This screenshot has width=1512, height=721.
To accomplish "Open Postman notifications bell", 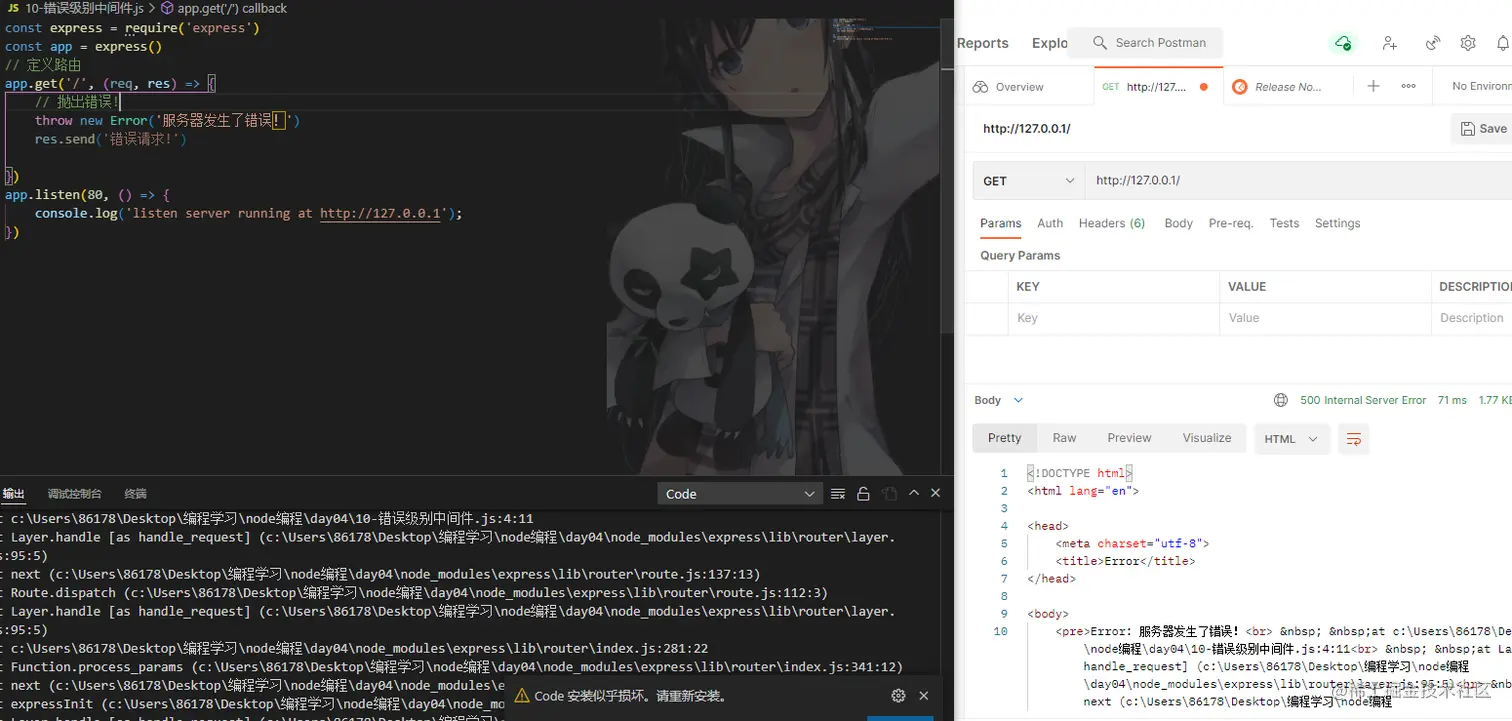I will click(x=1502, y=43).
